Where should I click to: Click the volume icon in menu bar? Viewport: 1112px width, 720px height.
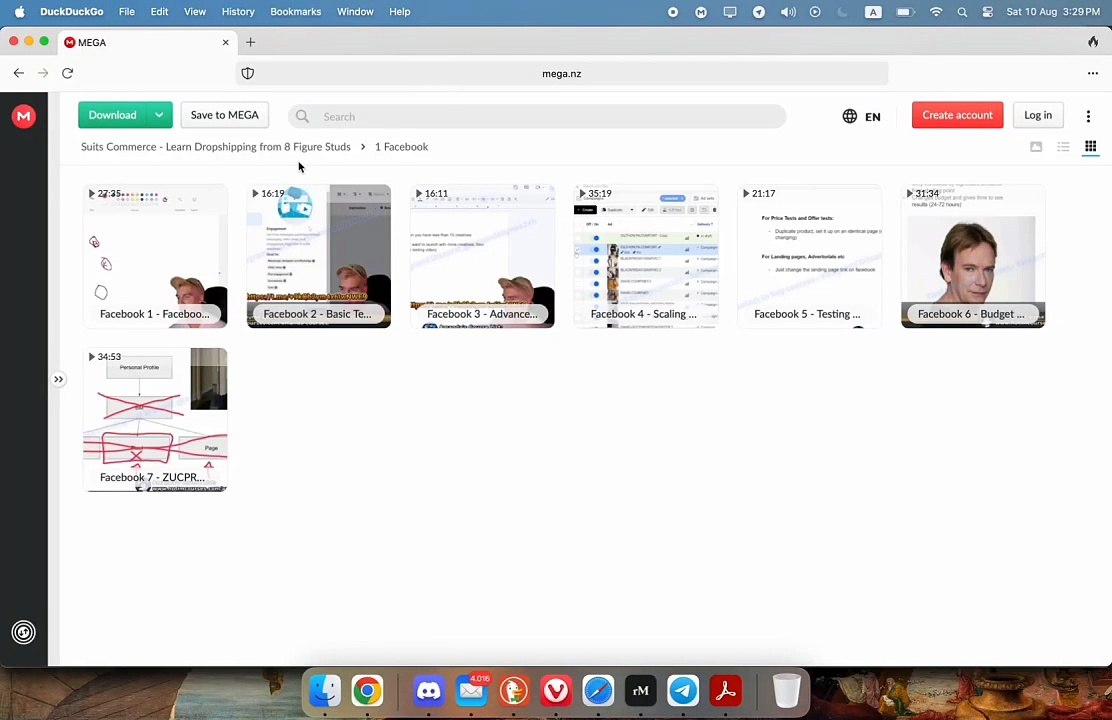point(788,11)
